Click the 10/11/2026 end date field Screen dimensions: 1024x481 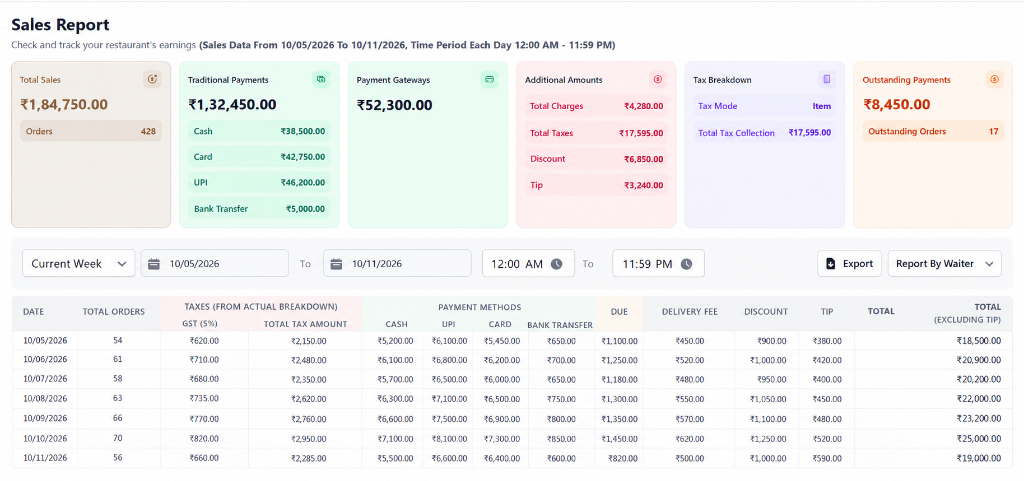[x=398, y=264]
